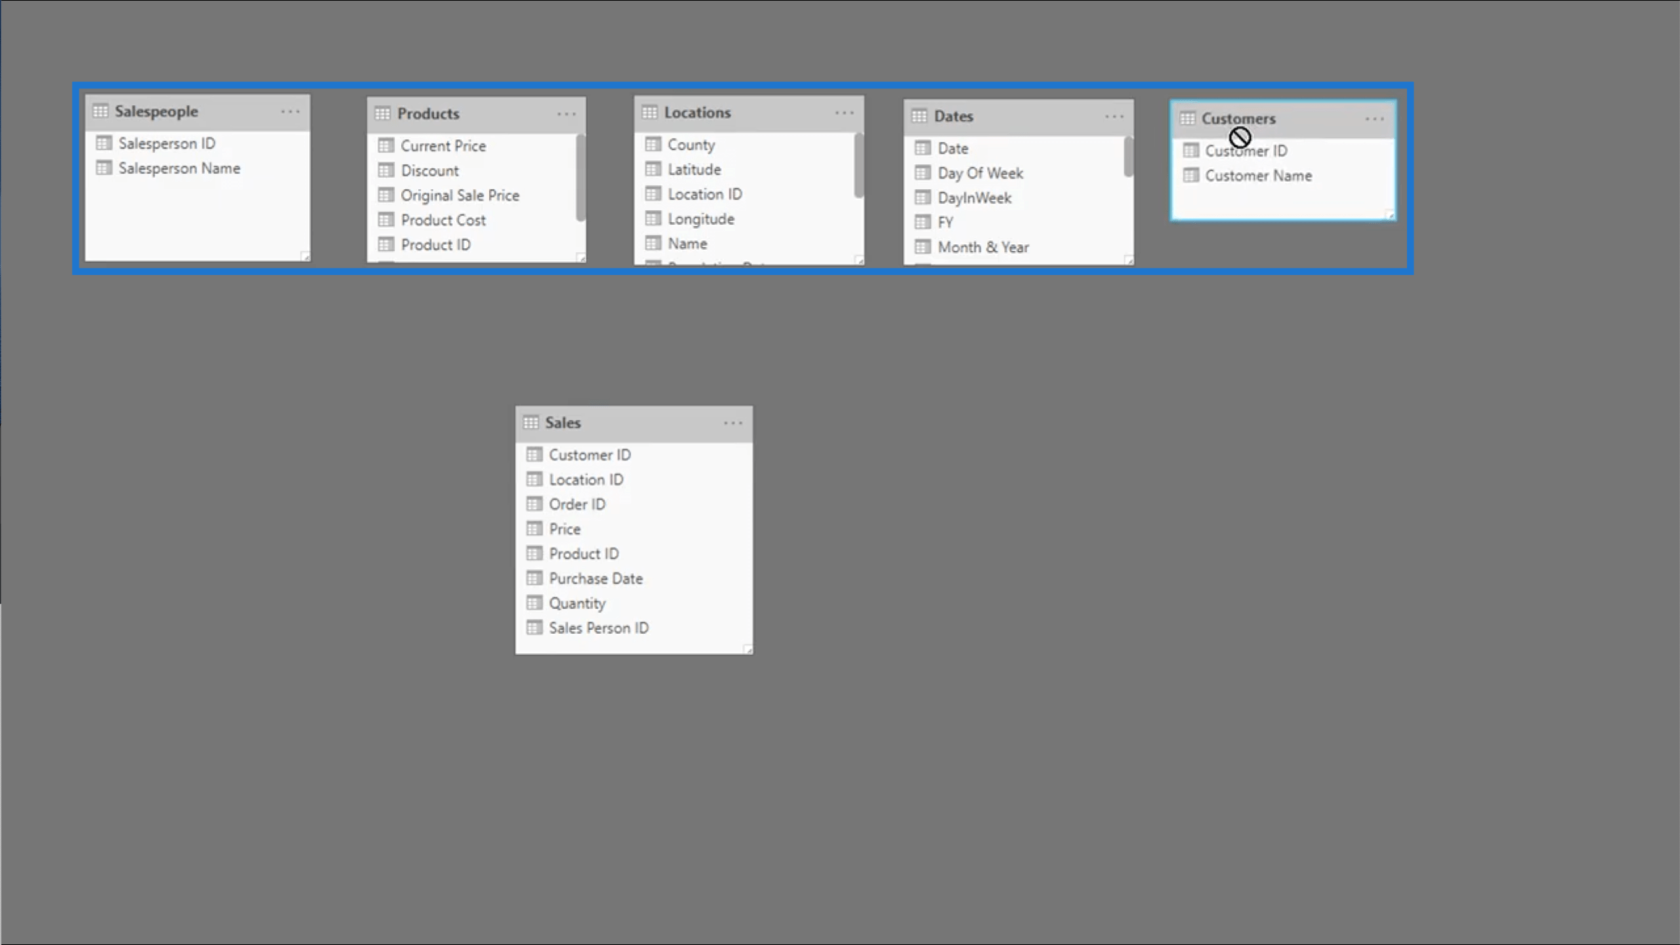The height and width of the screenshot is (945, 1680).
Task: Click the Latitude column icon
Action: click(x=653, y=169)
